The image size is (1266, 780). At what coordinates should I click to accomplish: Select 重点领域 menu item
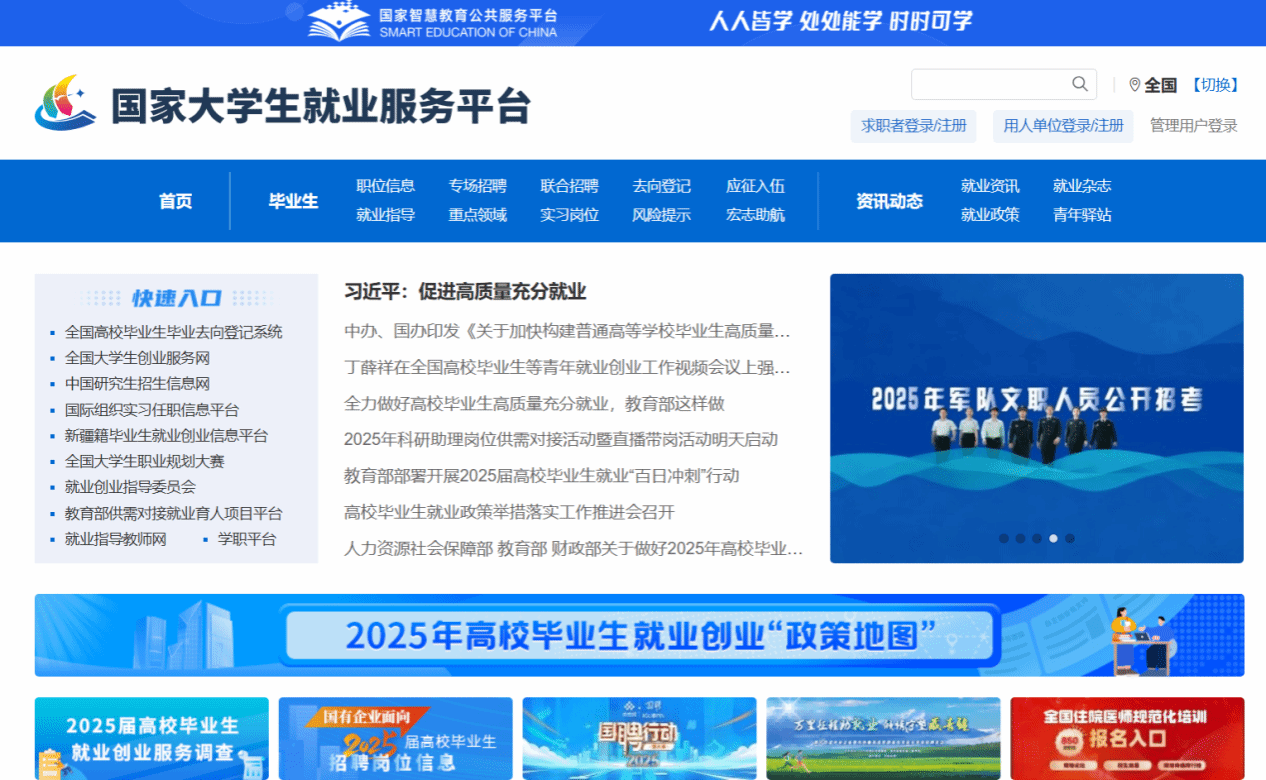coord(478,215)
